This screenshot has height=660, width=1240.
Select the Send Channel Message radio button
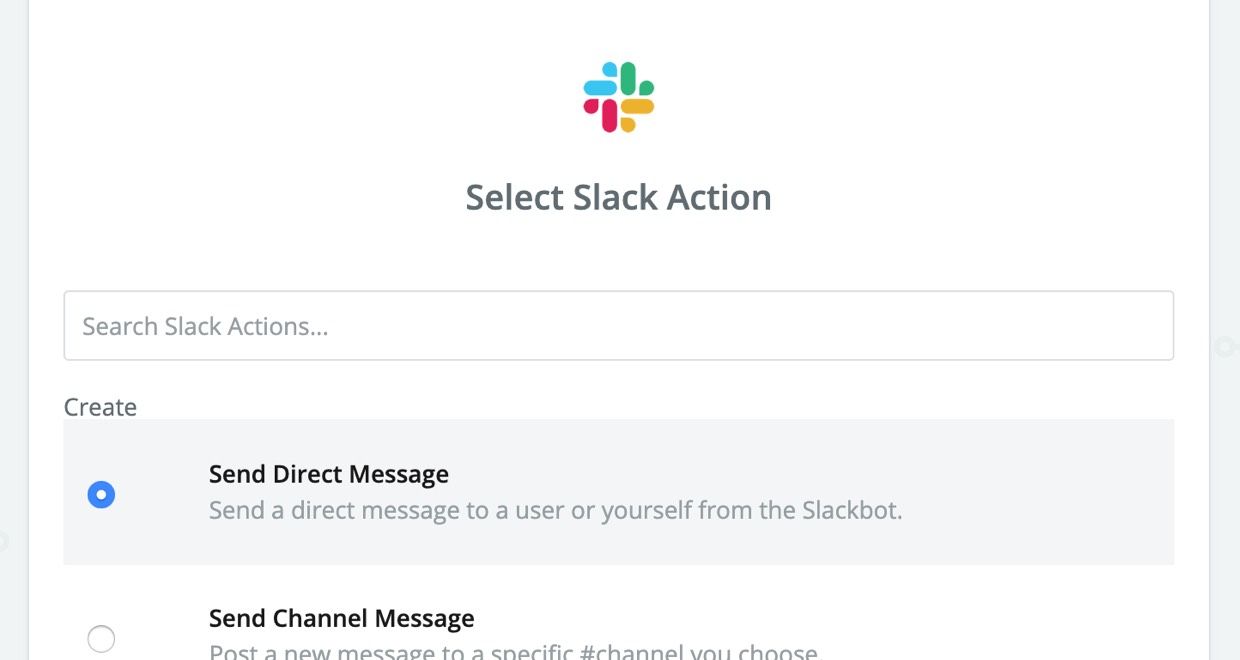point(101,638)
